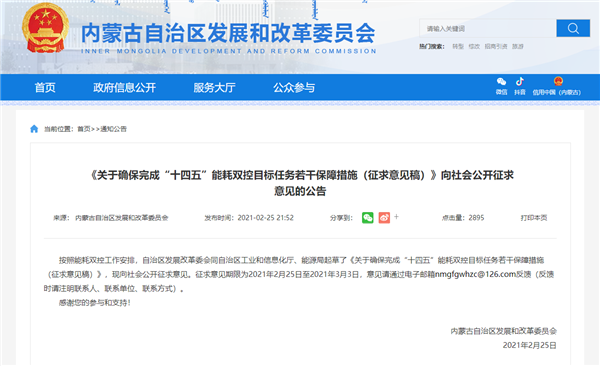This screenshot has width=600, height=366.
Task: Click the magnifier search button
Action: tap(573, 28)
